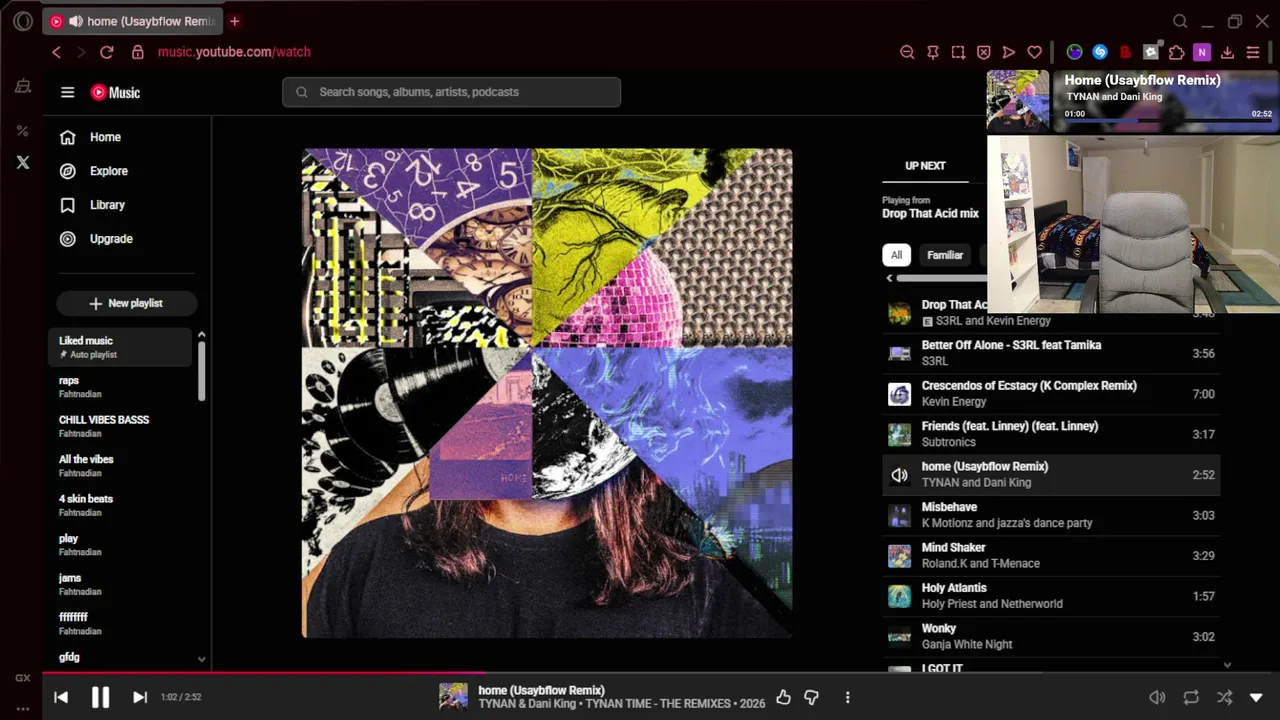1280x720 pixels.
Task: Open the browser easy setup menu
Action: [1253, 52]
